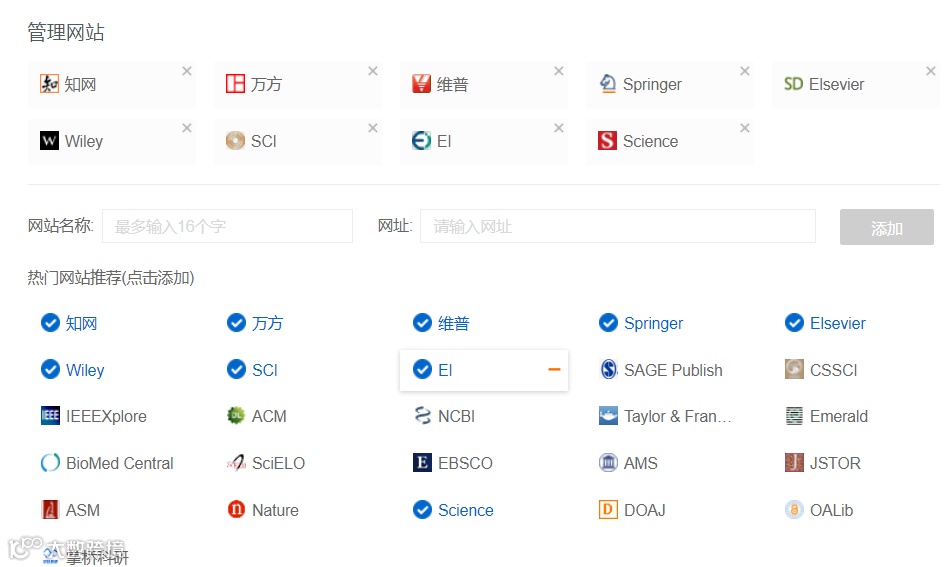The image size is (952, 567).
Task: Click the 知网 logo in managed sites
Action: click(49, 84)
